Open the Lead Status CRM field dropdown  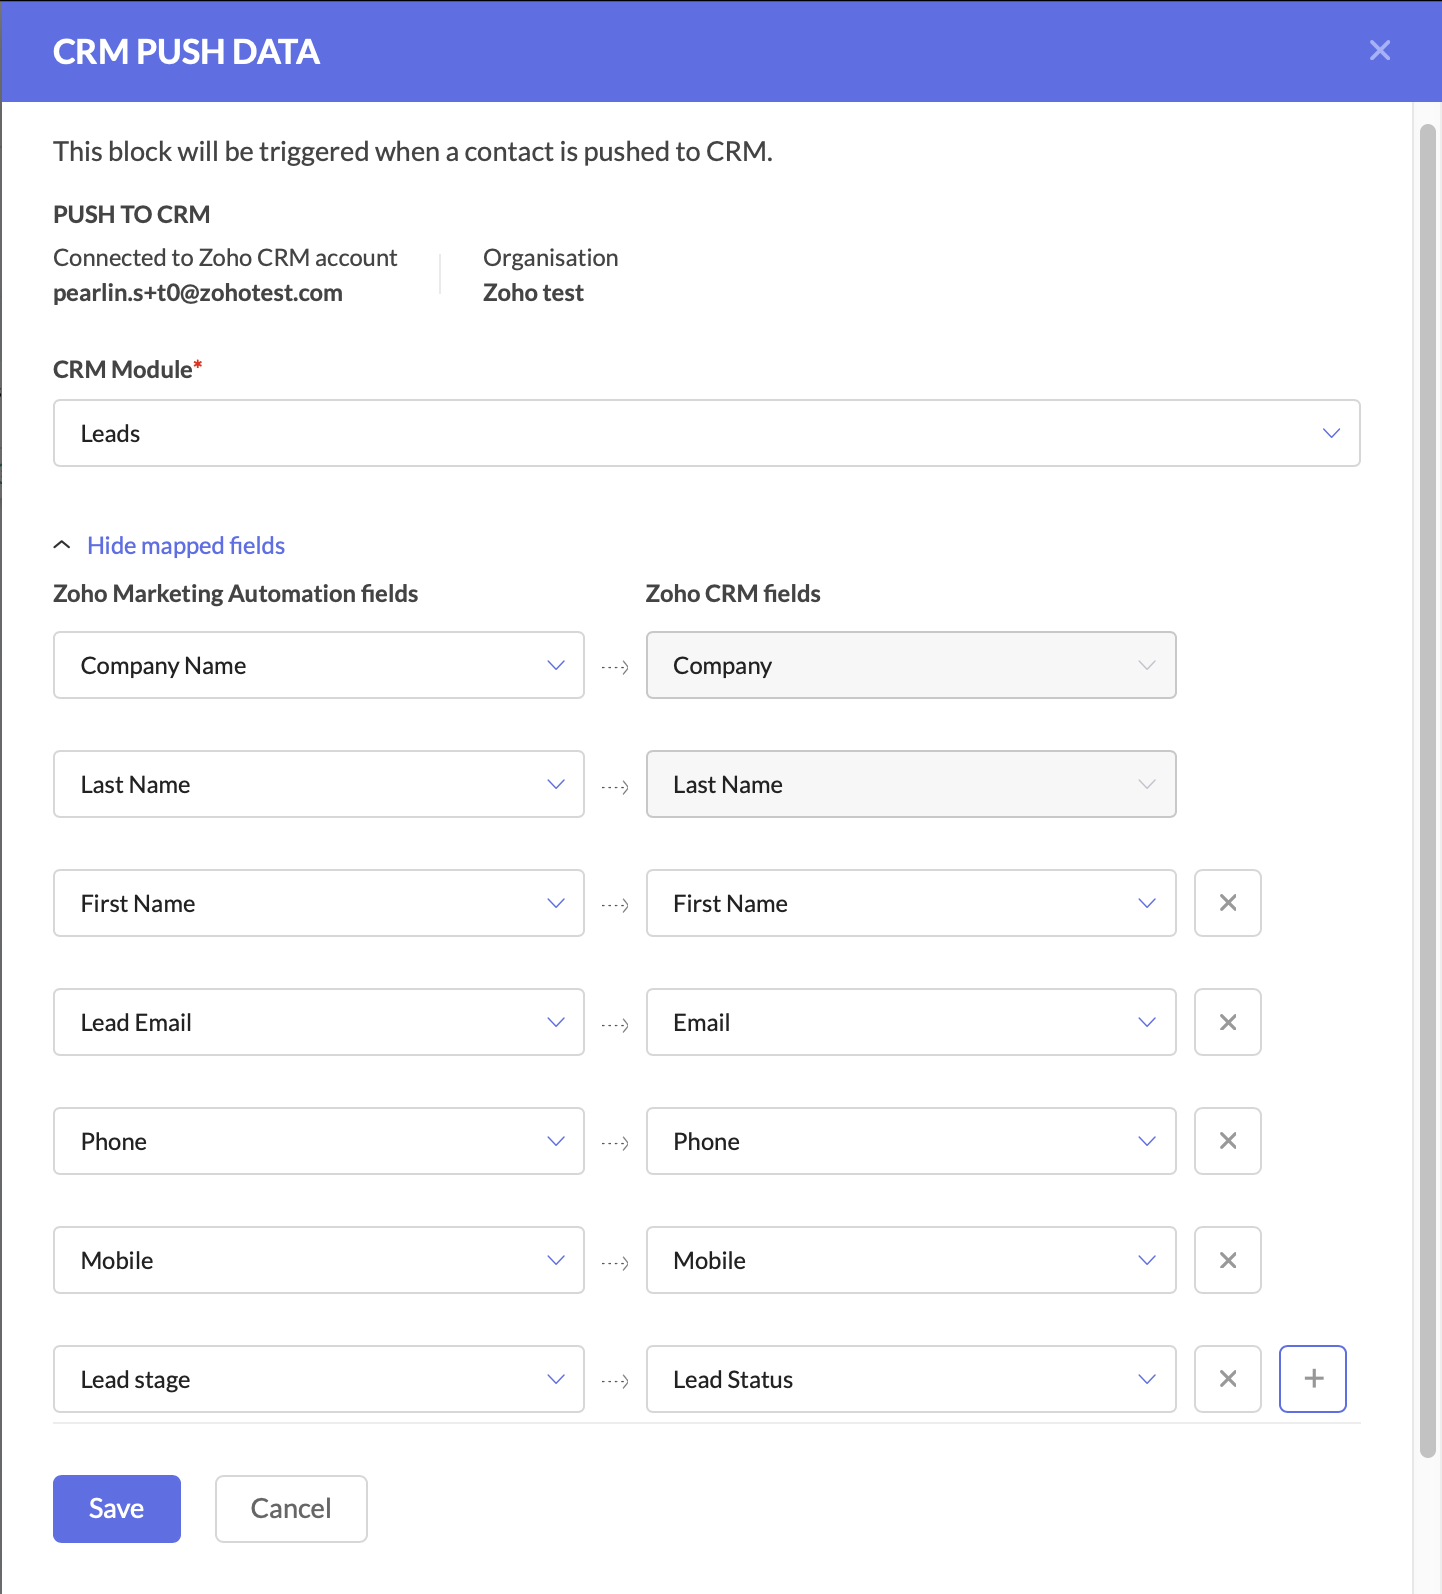(x=911, y=1379)
